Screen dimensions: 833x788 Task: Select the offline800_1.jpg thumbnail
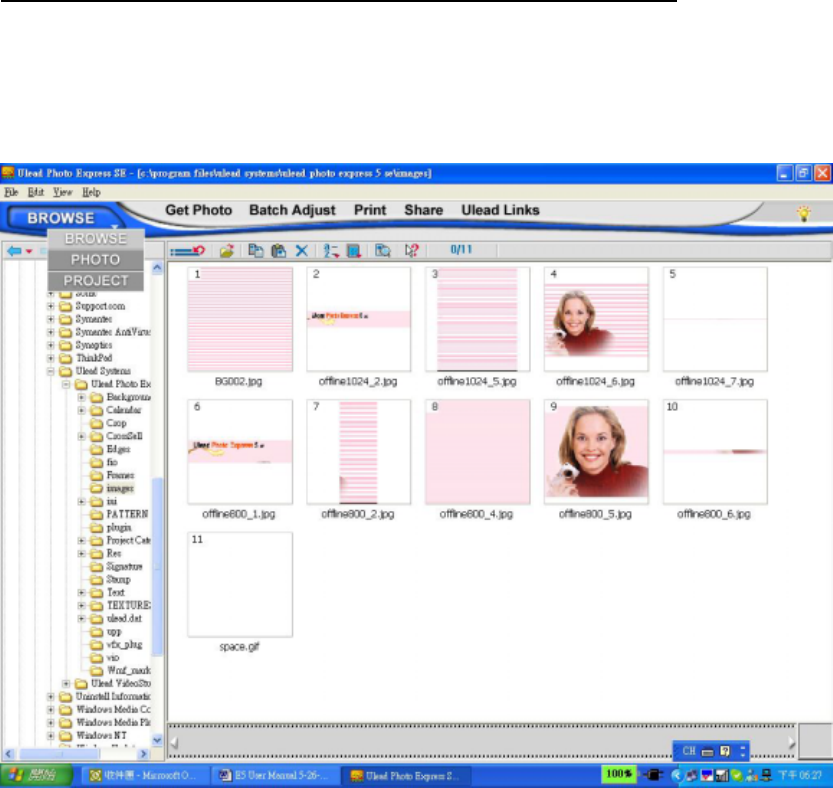click(240, 452)
